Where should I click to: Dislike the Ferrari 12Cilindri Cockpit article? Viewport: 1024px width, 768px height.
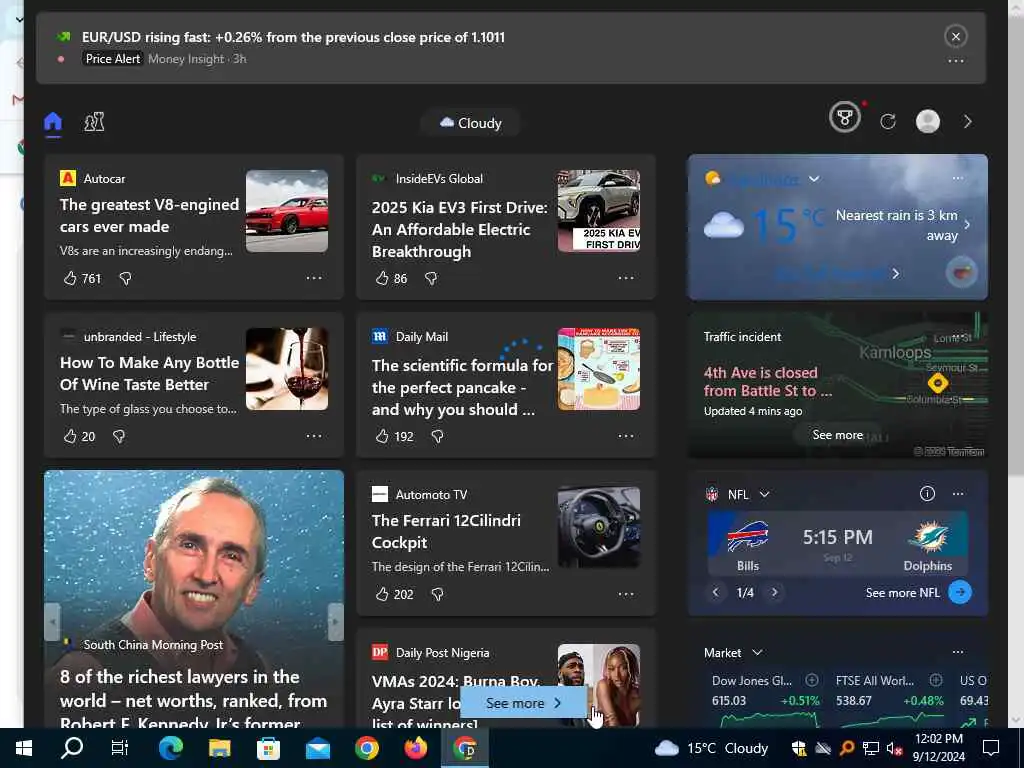[438, 594]
